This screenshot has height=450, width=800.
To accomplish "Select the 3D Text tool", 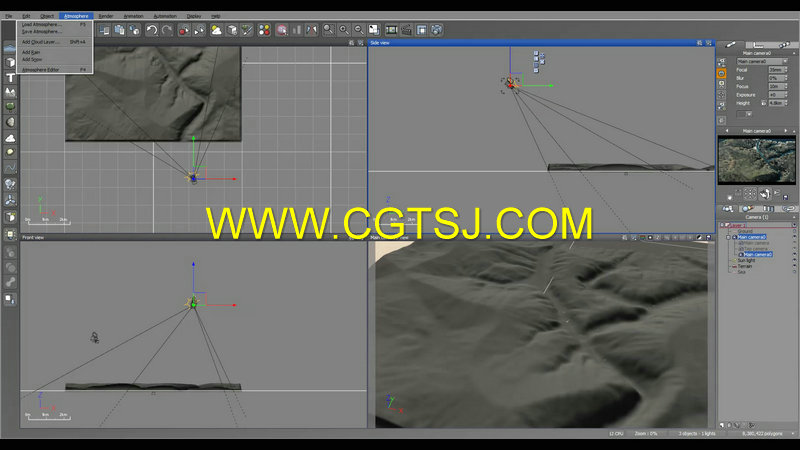I will coord(10,78).
